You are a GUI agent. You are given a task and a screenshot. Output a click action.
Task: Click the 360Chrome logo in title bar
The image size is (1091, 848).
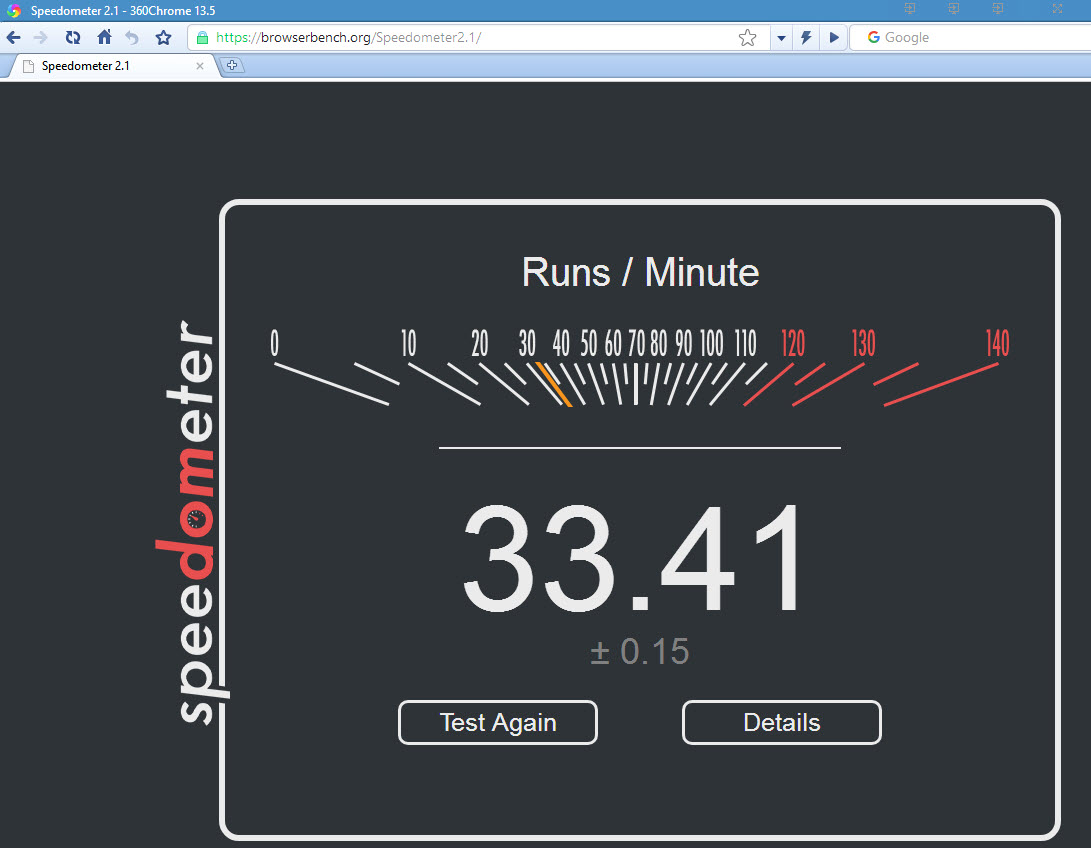pos(14,11)
